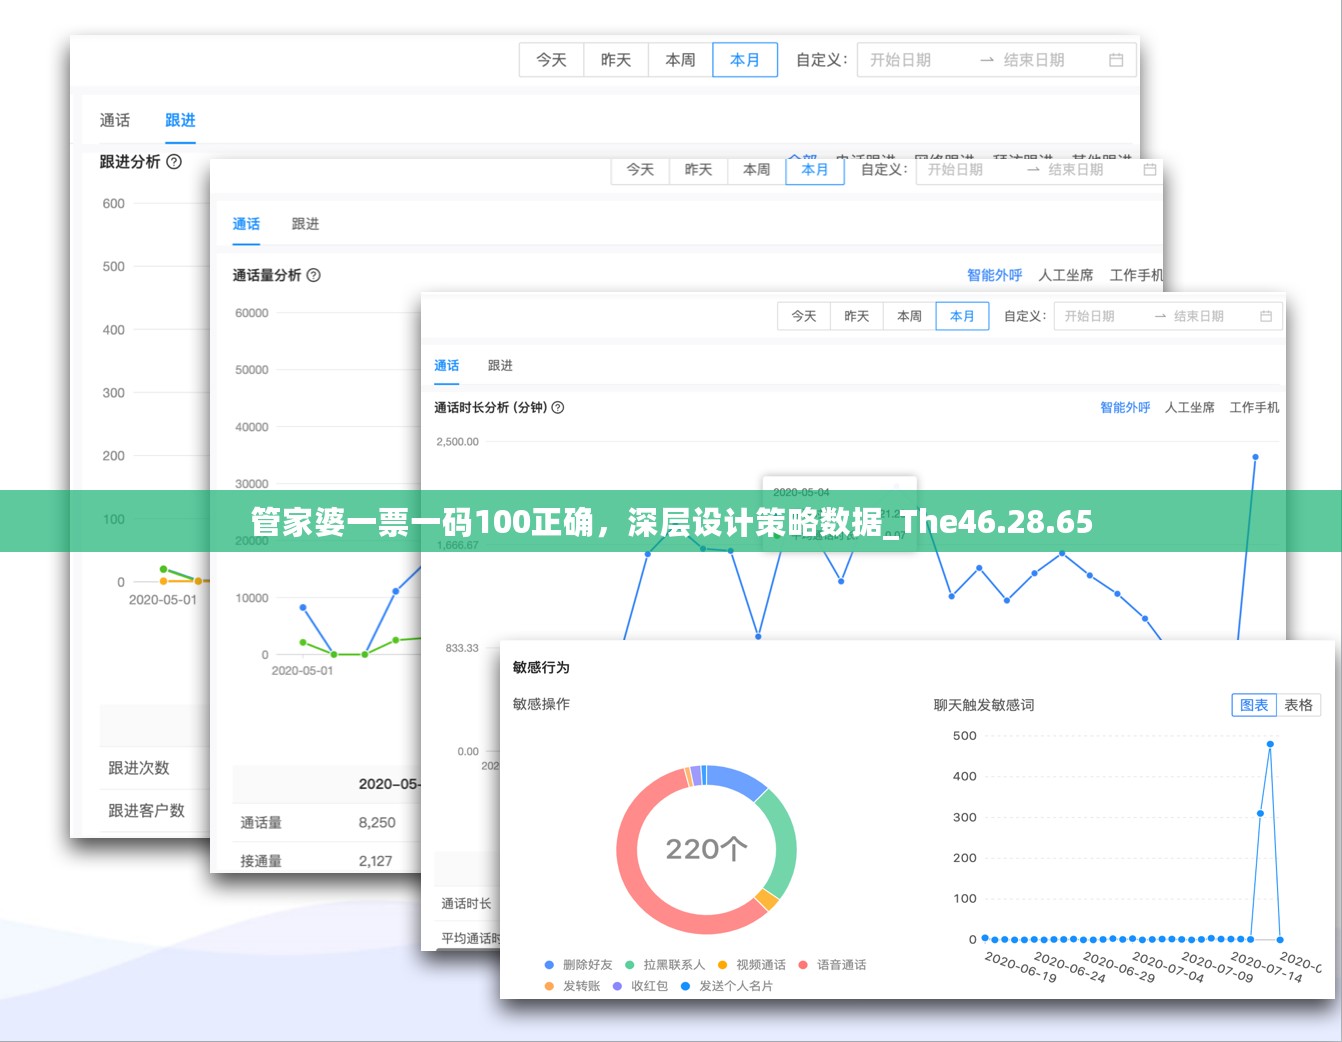
Task: Select 智能外呼 filter in 通话量分析 window
Action: pos(994,275)
